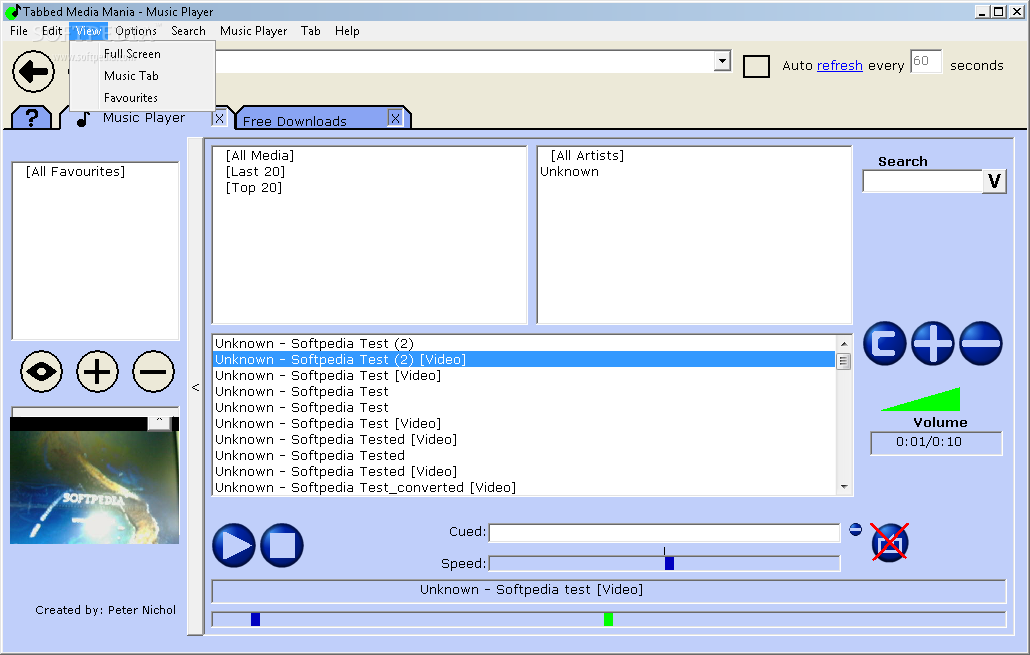Click the green marker on progress bar

click(608, 619)
